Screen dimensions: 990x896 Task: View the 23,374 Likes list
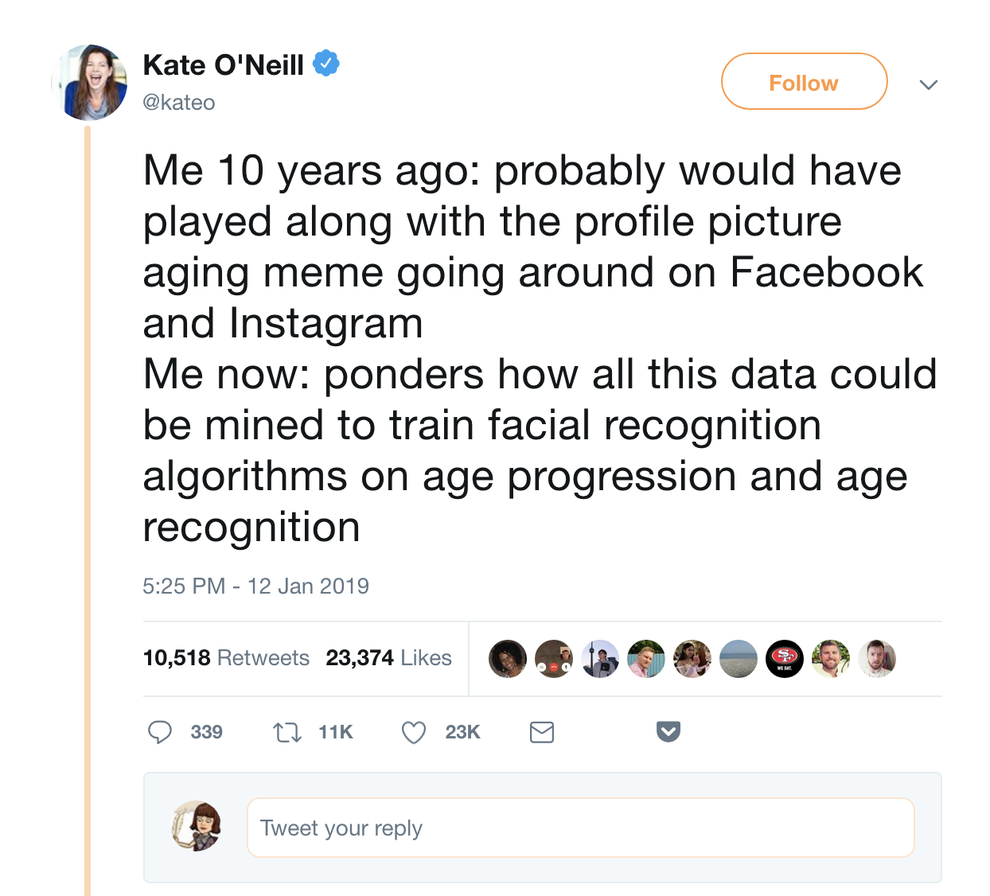point(389,658)
